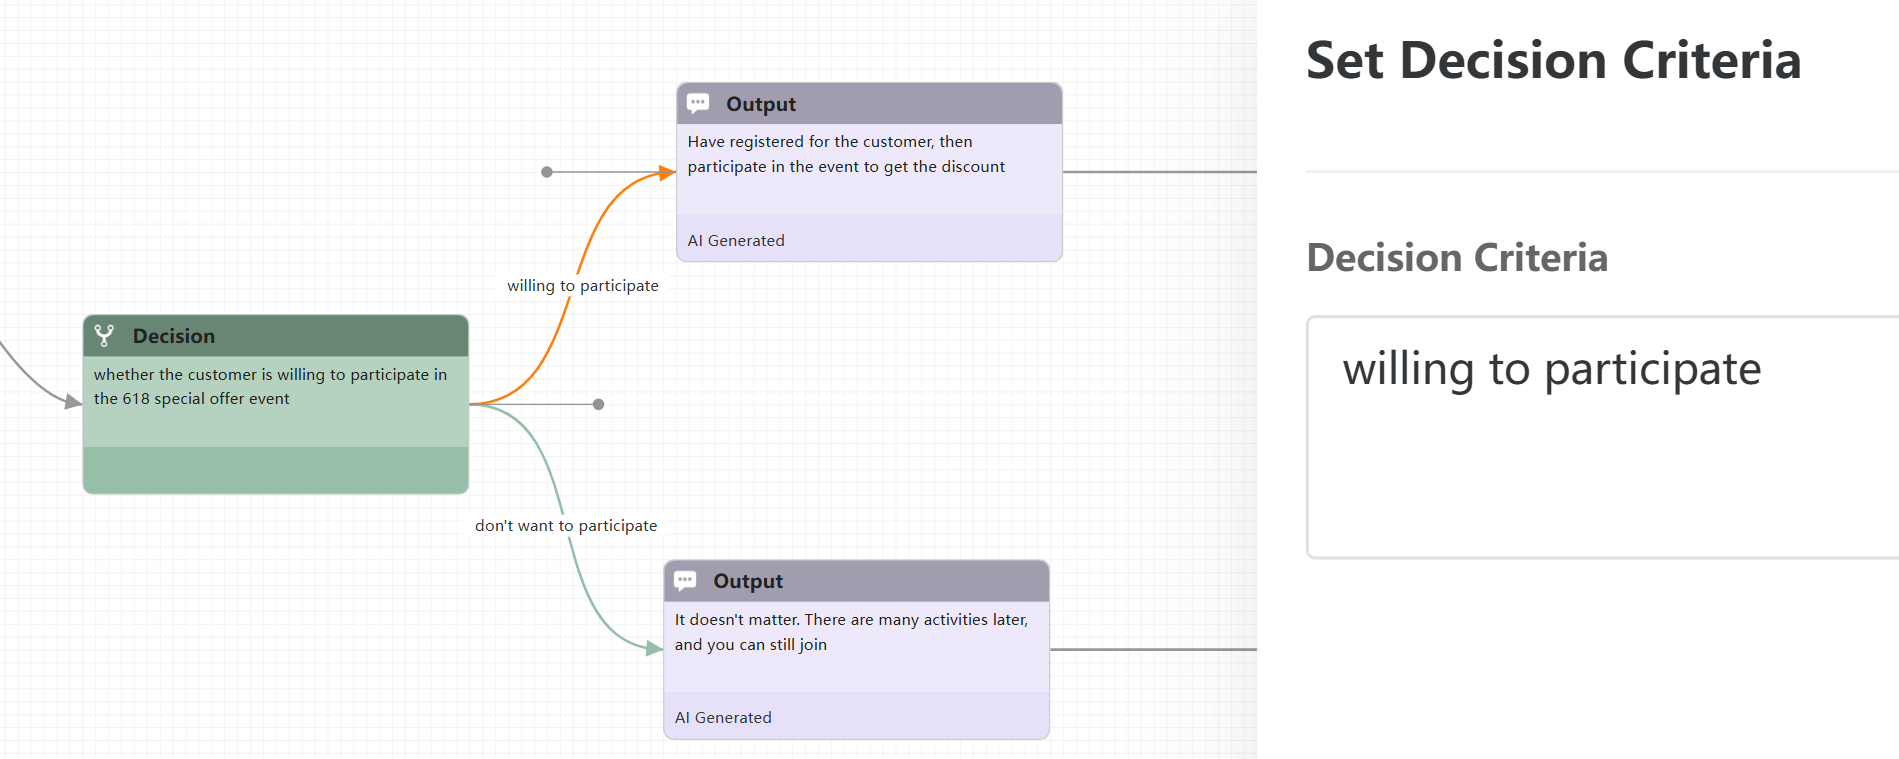This screenshot has width=1899, height=759.
Task: Click the upper Output node header
Action: point(900,104)
